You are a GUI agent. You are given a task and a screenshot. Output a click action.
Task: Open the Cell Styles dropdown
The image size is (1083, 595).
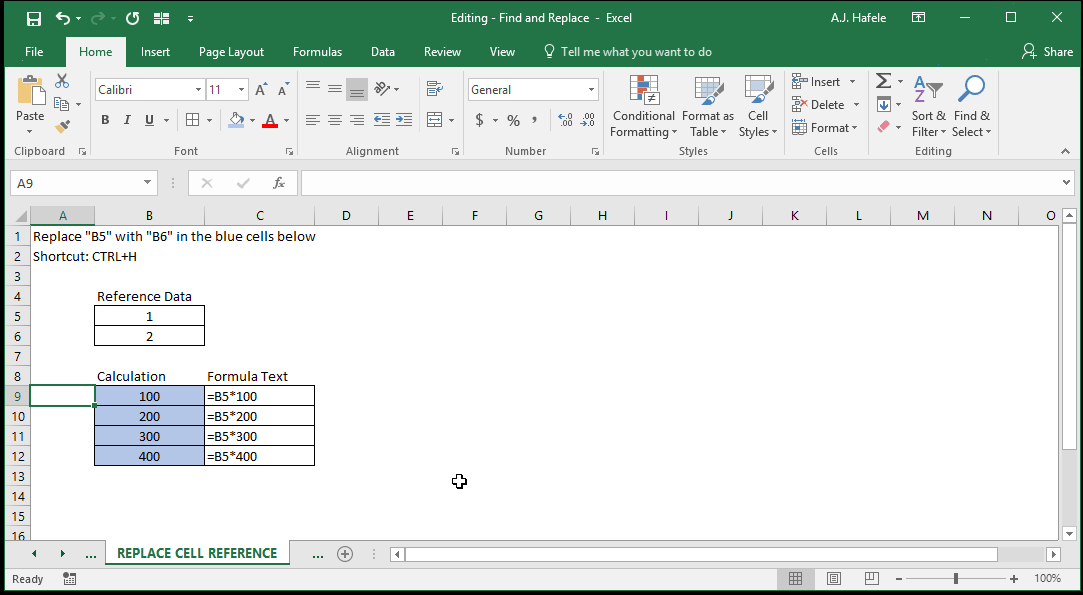[x=758, y=107]
